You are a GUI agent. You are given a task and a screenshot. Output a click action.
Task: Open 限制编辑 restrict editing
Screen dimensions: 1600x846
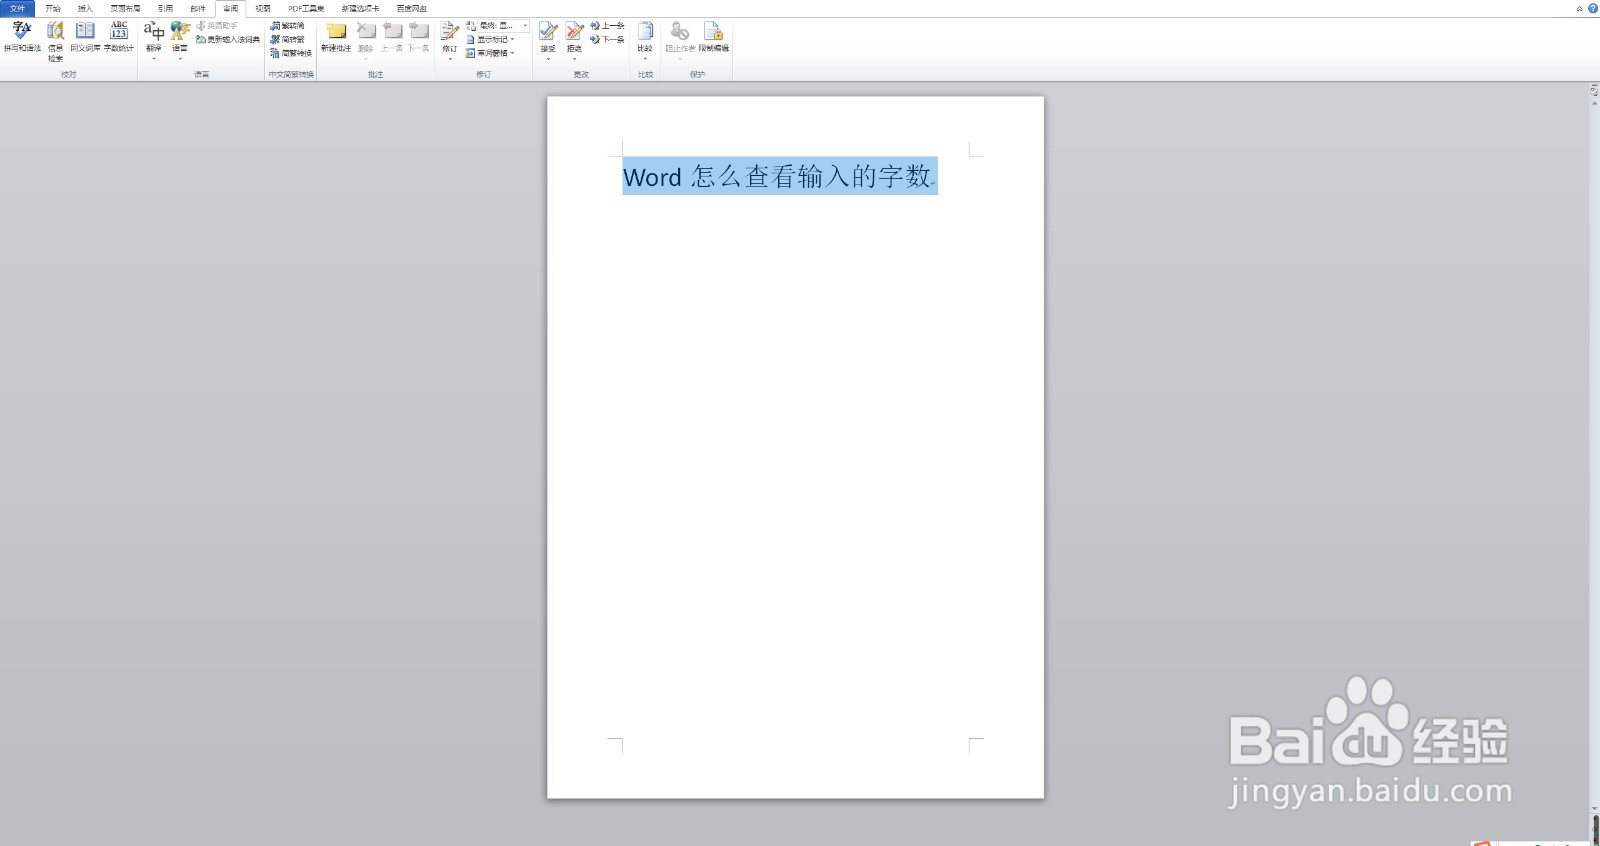714,37
